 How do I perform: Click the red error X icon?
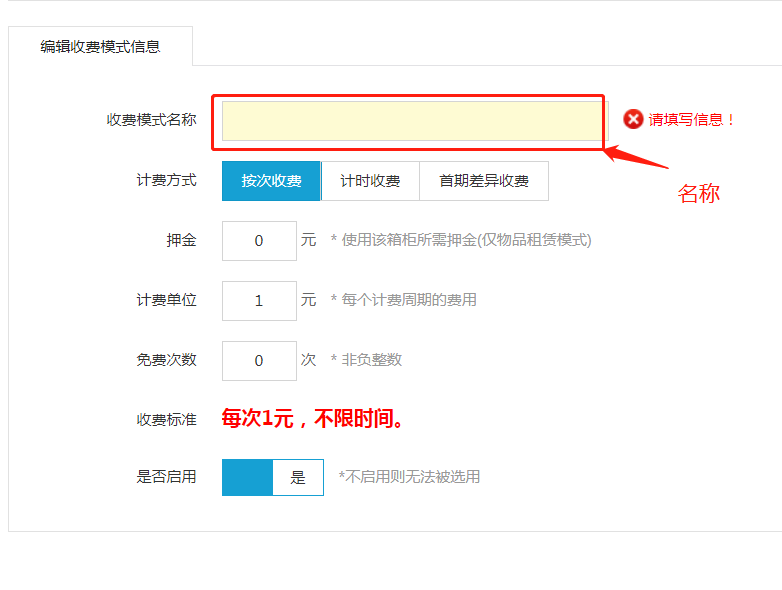(x=633, y=119)
